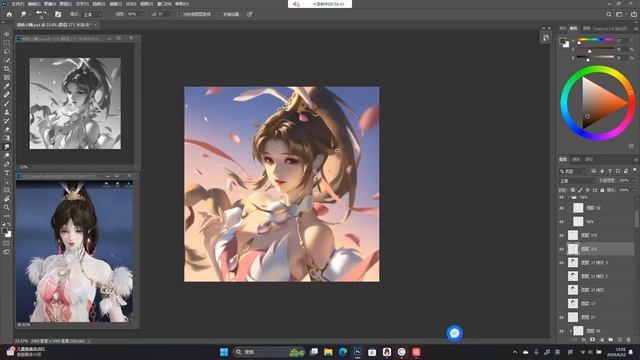Switch foreground and background colors

8,224
